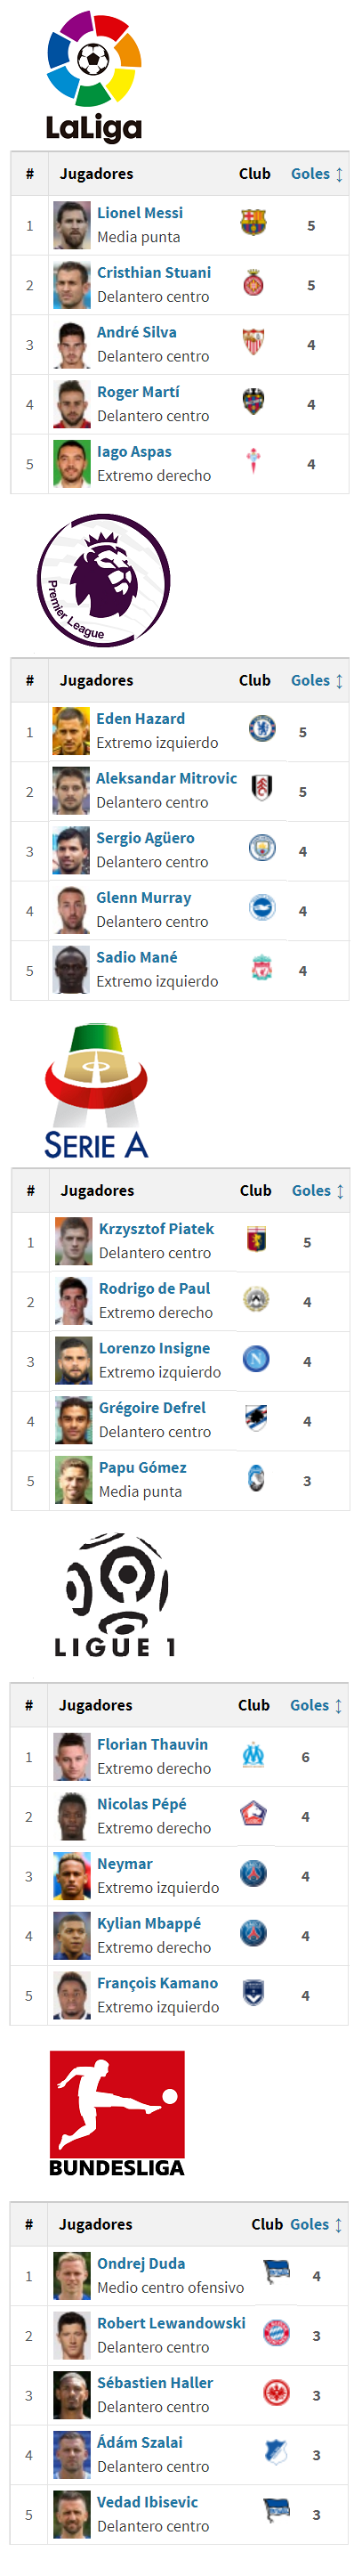The image size is (362, 2576).
Task: Click the Premier League lion logo
Action: click(103, 581)
